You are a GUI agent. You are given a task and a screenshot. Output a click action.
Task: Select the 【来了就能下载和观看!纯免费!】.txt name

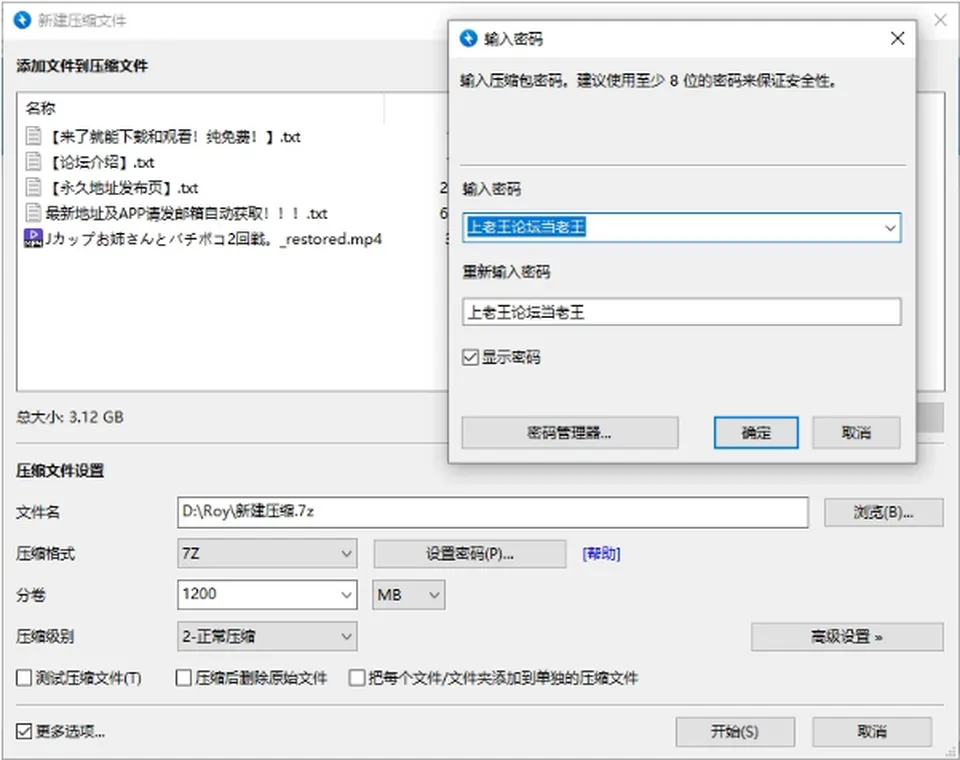click(174, 137)
